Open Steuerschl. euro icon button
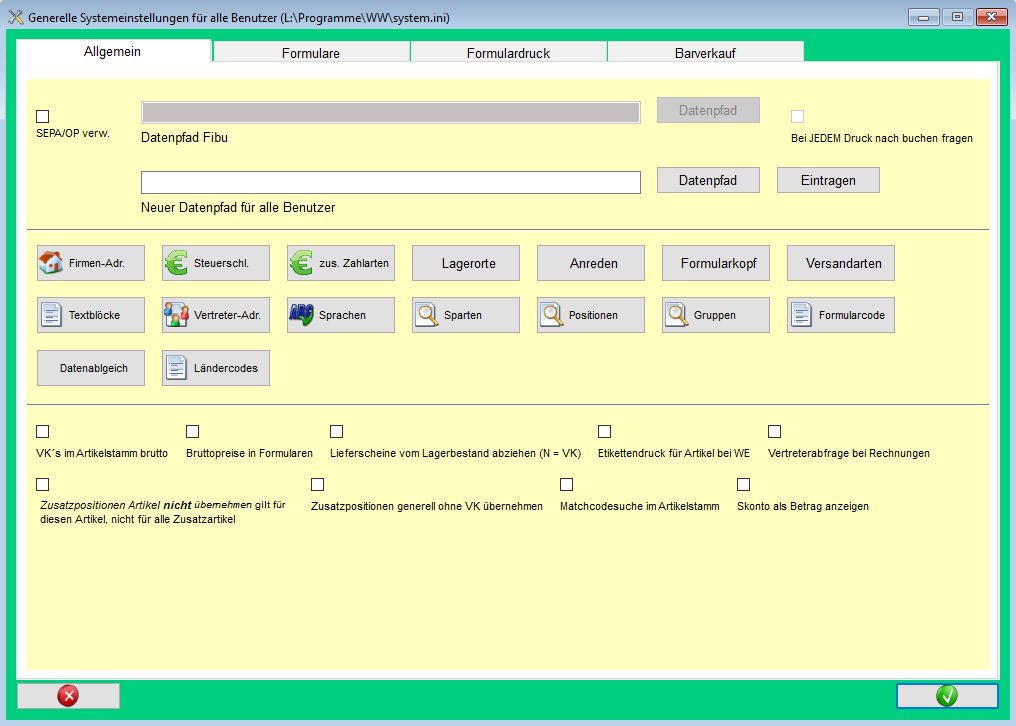This screenshot has height=726, width=1016. click(x=216, y=263)
